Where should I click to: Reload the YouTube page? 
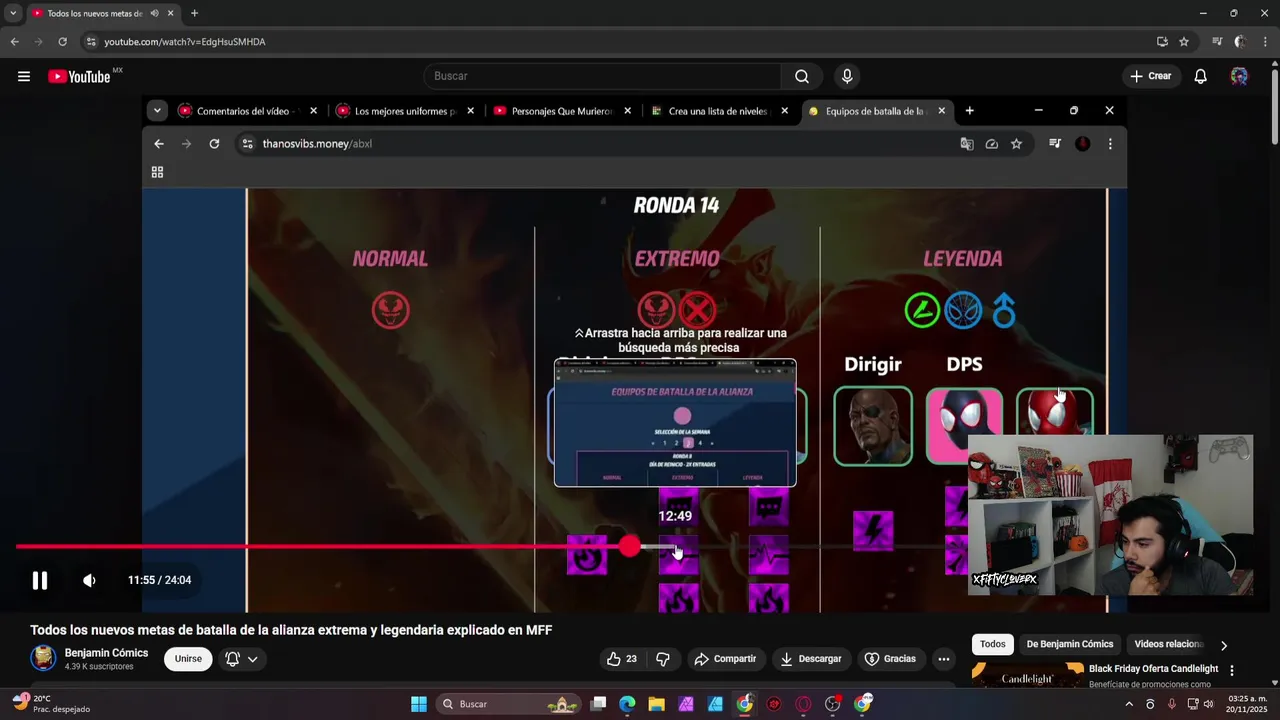tap(62, 42)
